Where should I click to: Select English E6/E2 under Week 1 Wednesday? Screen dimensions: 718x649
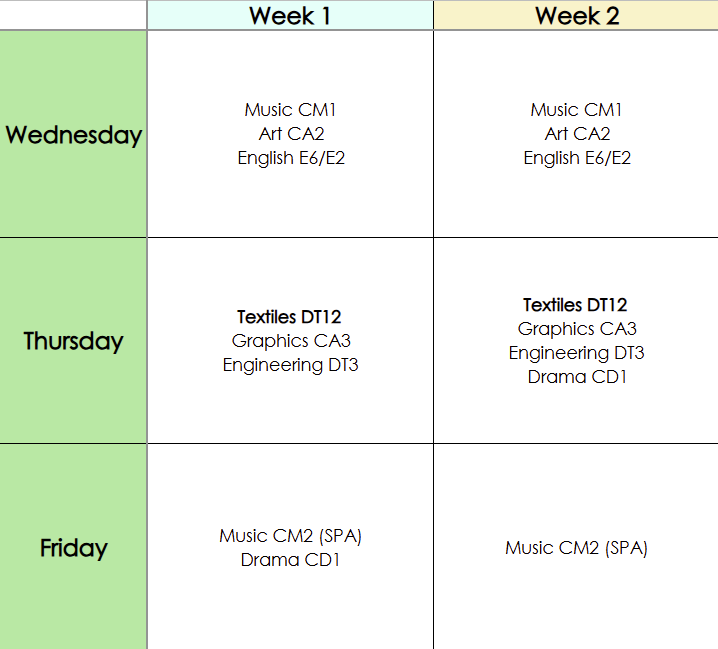point(290,158)
